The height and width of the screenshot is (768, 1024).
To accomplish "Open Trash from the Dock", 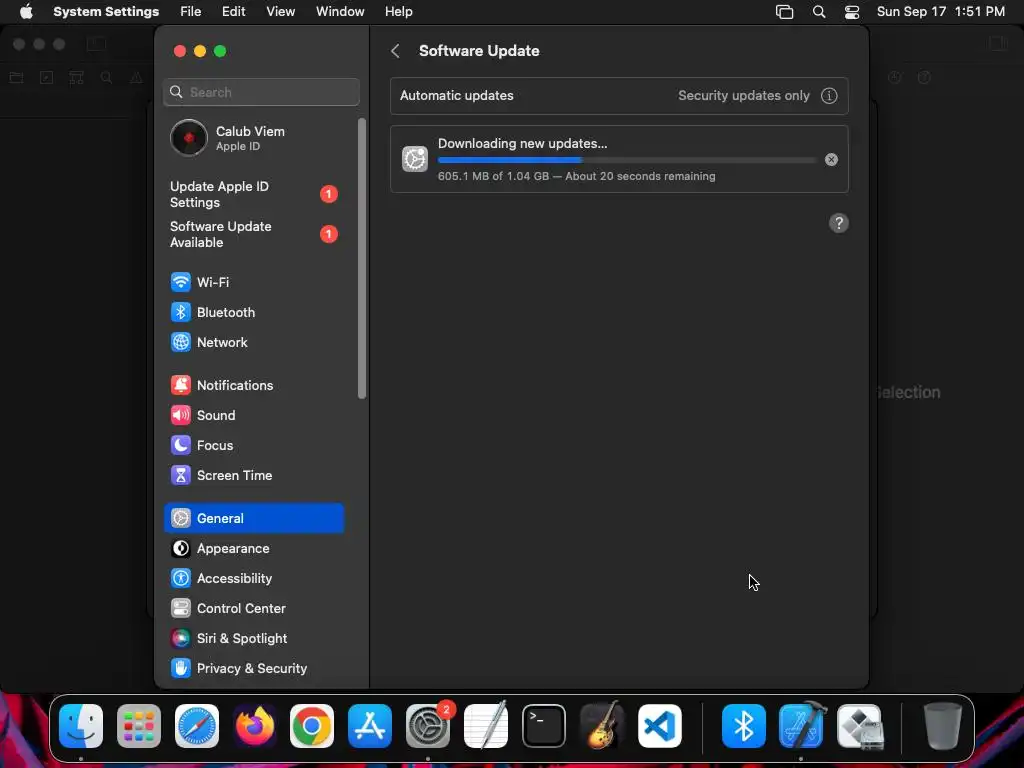I will tap(942, 726).
